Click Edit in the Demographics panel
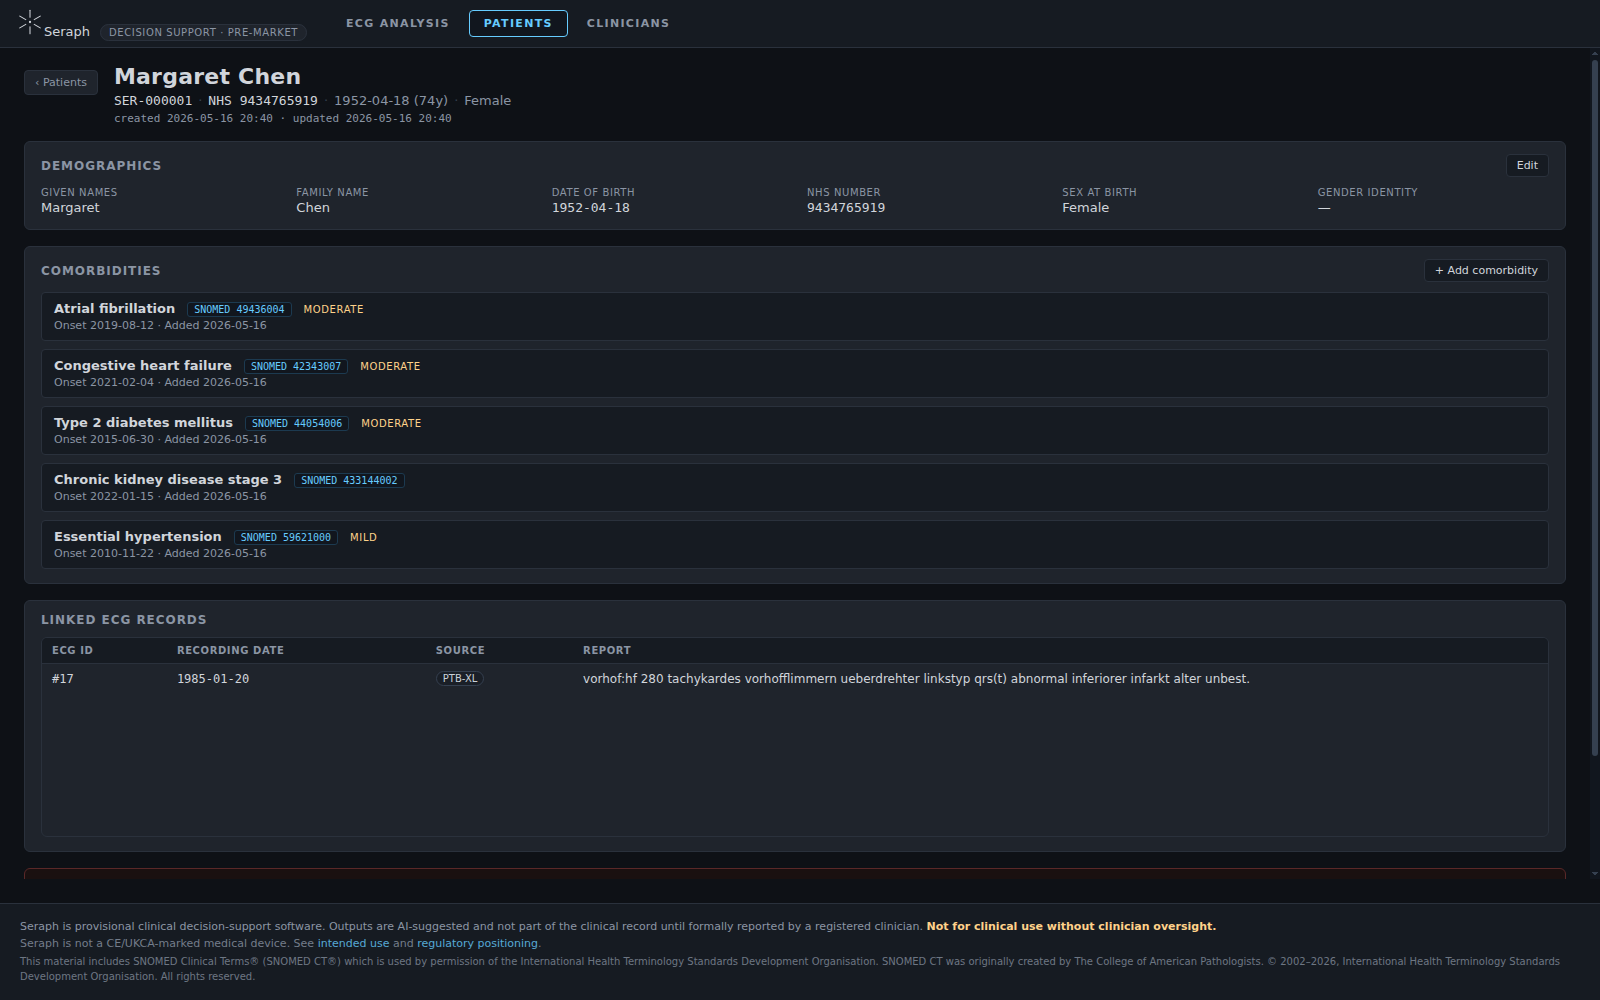1600x1000 pixels. pyautogui.click(x=1527, y=165)
